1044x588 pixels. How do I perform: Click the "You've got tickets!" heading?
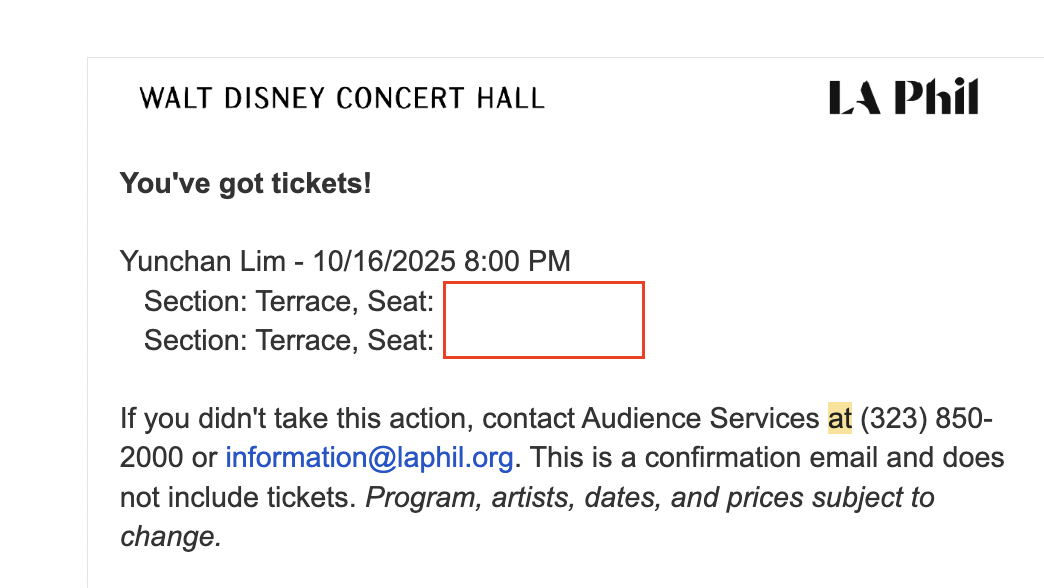coord(245,184)
